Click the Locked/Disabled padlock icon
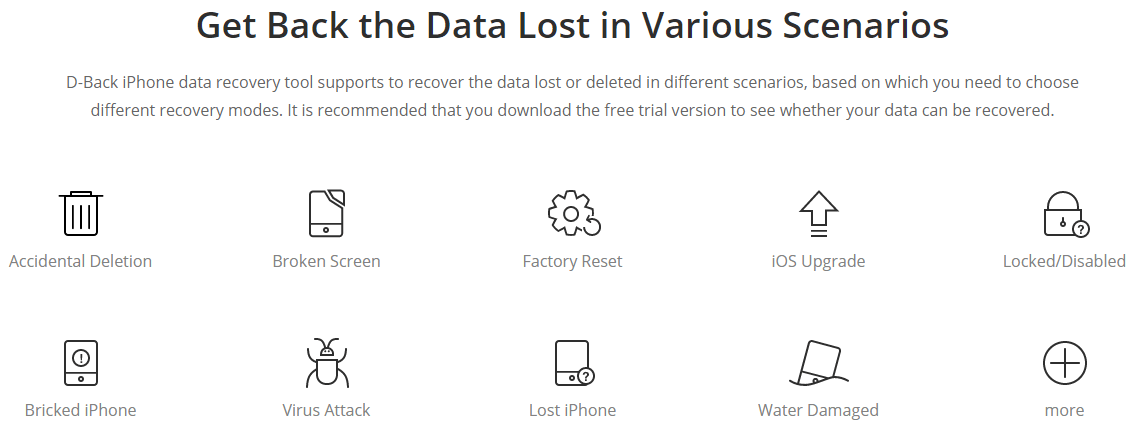The image size is (1141, 442). click(x=1066, y=214)
